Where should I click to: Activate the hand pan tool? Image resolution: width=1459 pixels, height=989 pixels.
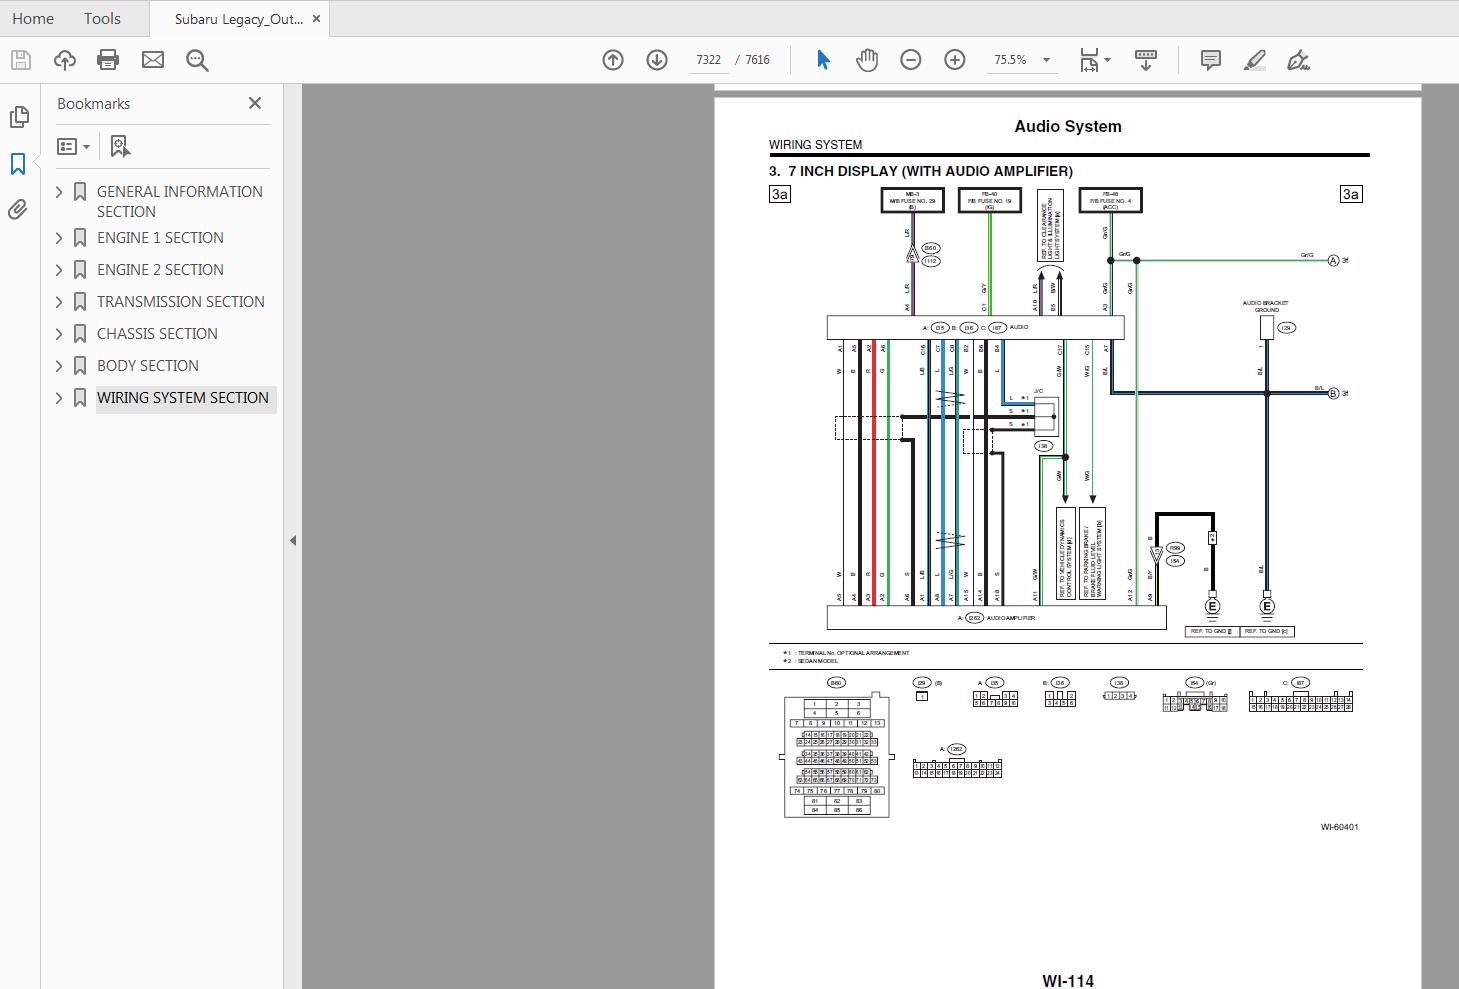867,60
